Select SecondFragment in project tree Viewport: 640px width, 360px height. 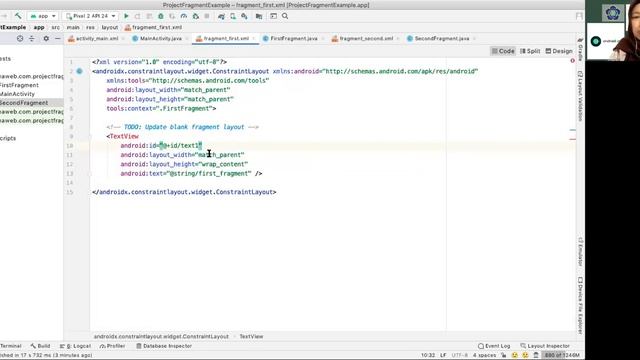click(x=24, y=103)
